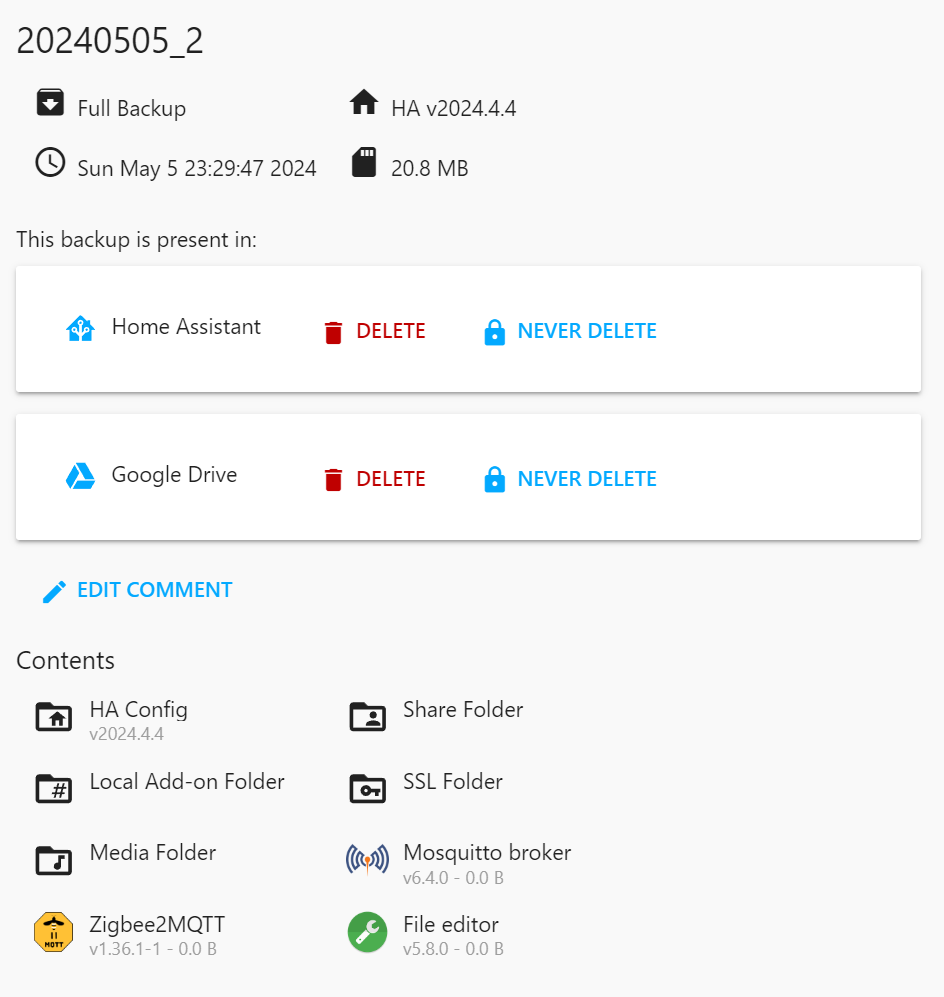Click the File editor wrench icon
Image resolution: width=944 pixels, height=997 pixels.
click(x=367, y=932)
